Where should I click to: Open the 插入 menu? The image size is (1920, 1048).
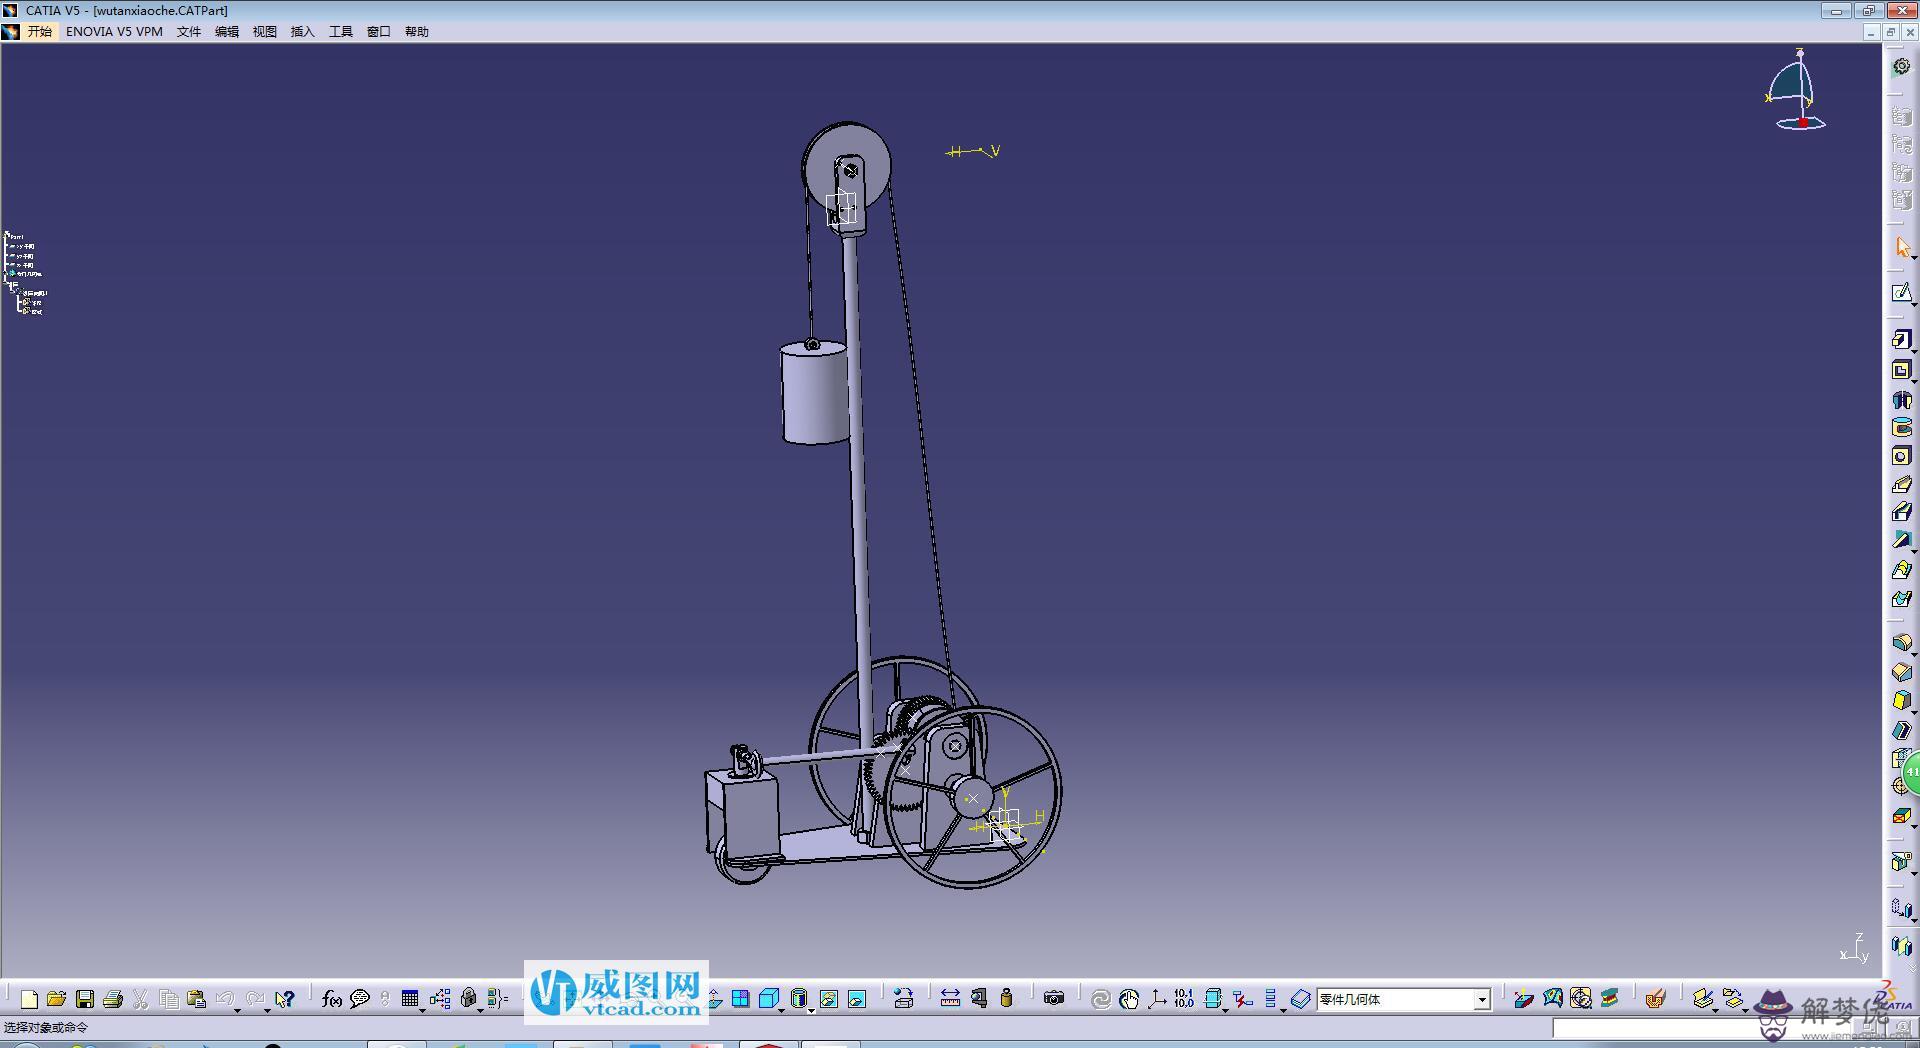coord(302,32)
